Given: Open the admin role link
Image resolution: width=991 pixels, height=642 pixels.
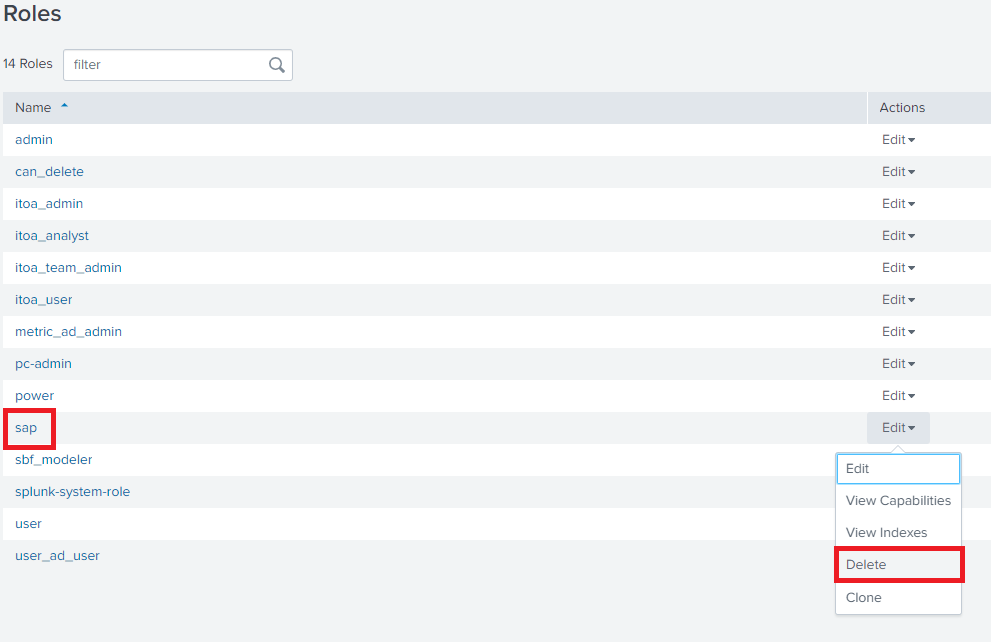Looking at the screenshot, I should [34, 140].
